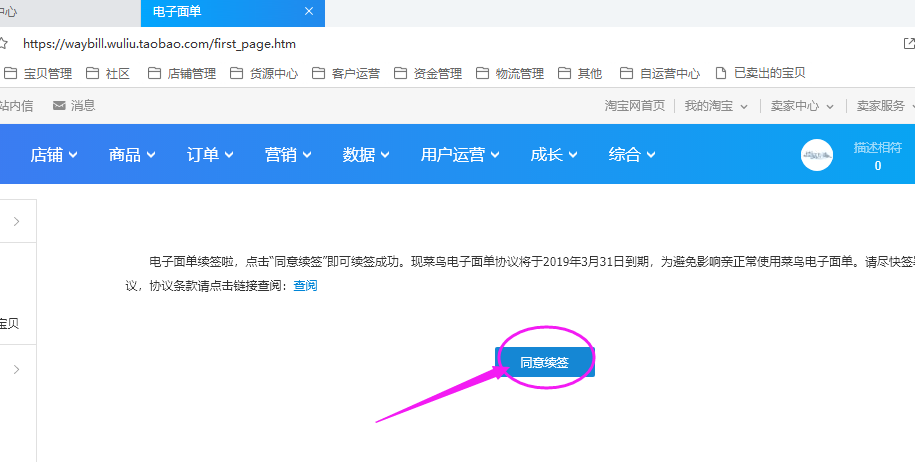Screen dimensions: 915x462
Task: Expand the 卖家服务 dropdown
Action: (x=885, y=106)
